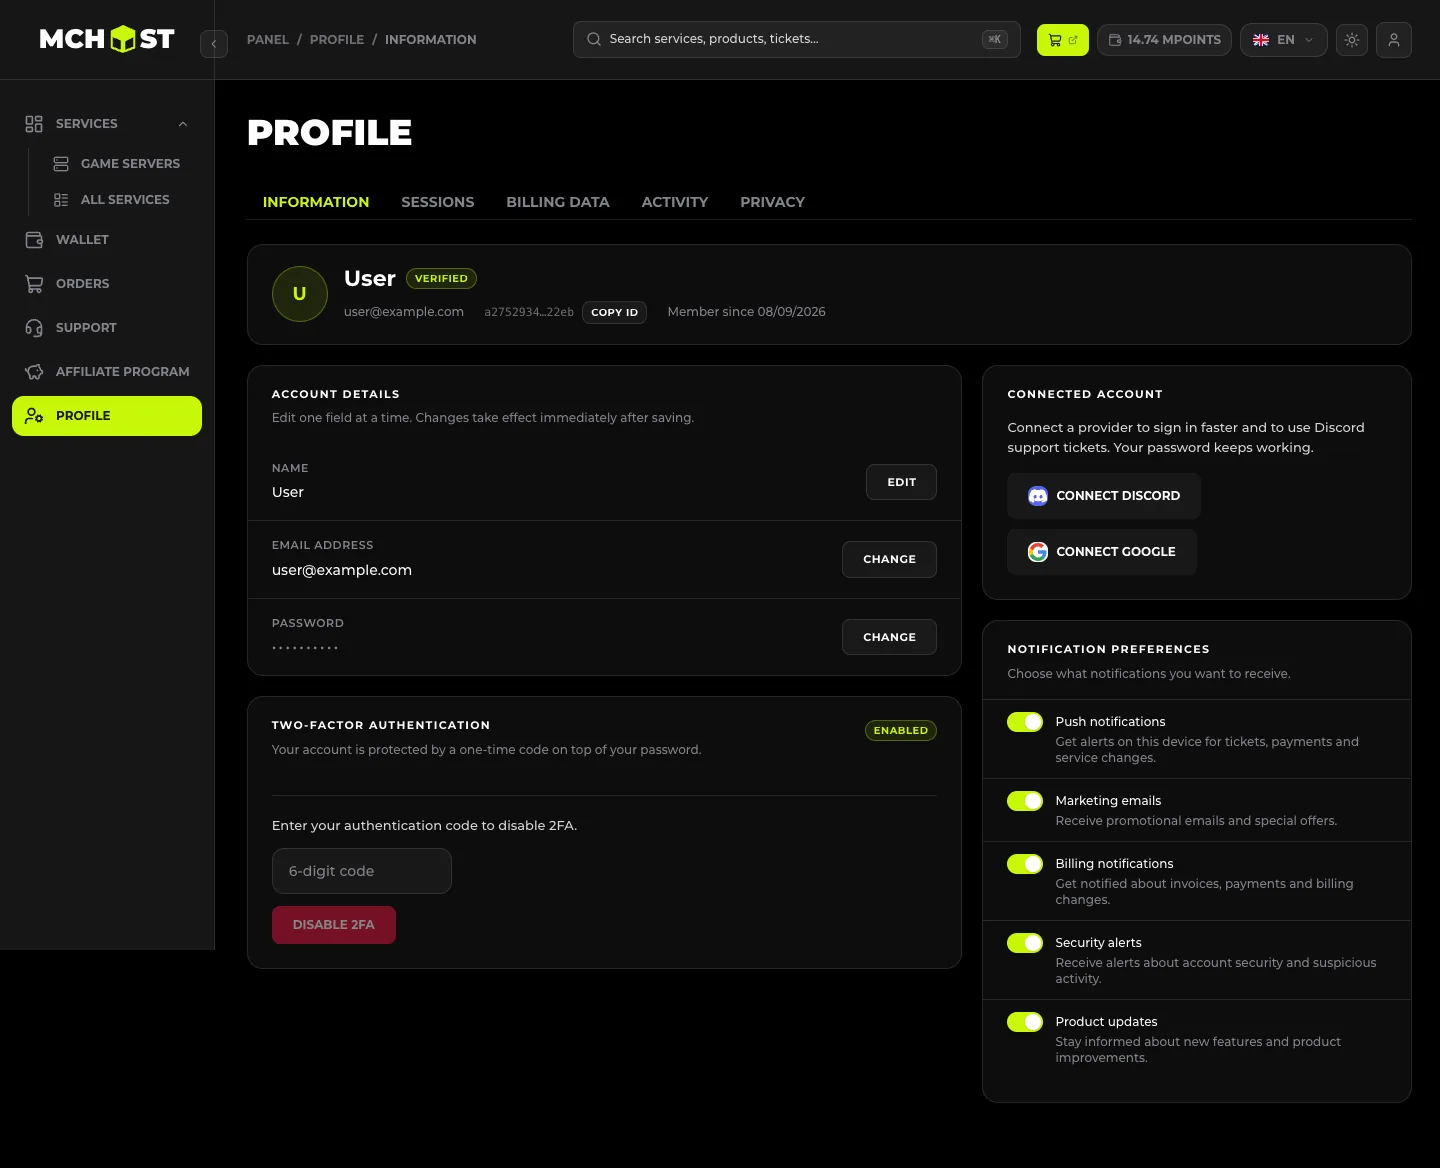
Task: Click the Copy ID button
Action: click(x=614, y=312)
